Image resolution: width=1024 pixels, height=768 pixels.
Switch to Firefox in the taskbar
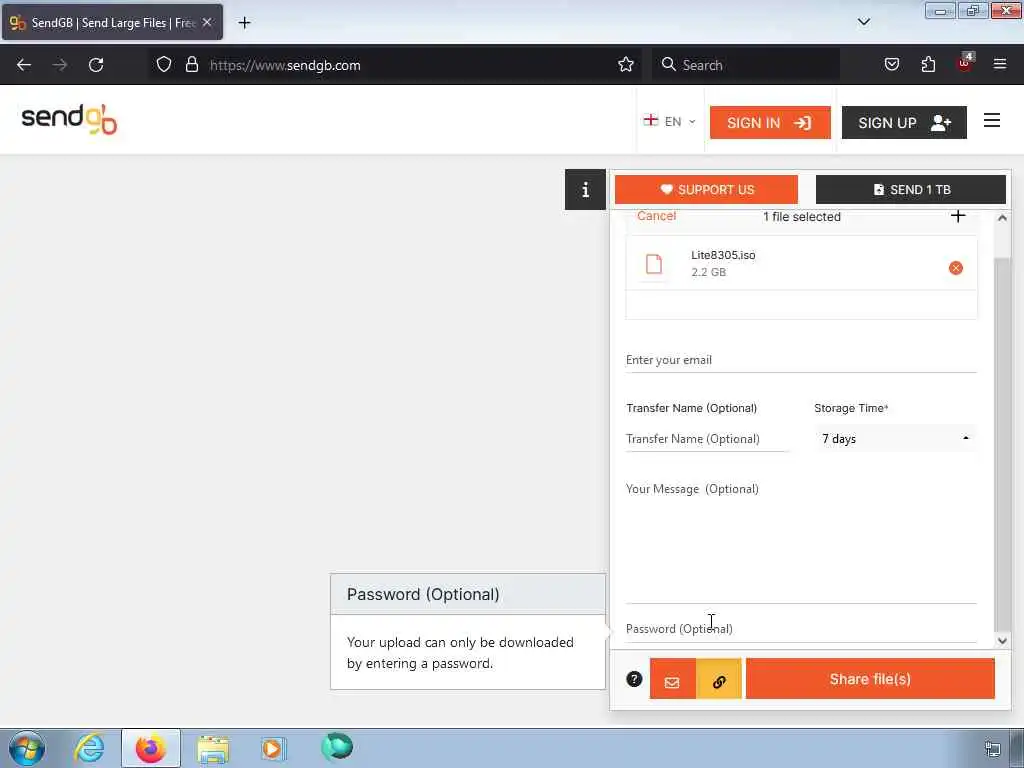[x=150, y=748]
